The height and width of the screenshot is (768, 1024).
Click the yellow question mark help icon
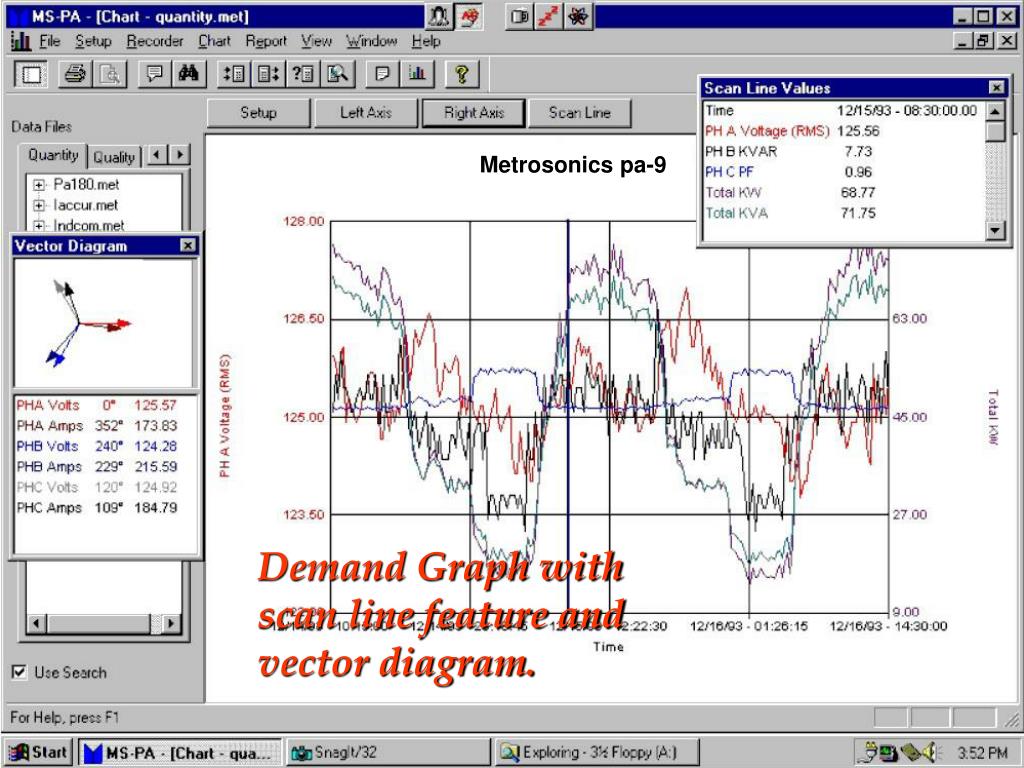tap(462, 74)
